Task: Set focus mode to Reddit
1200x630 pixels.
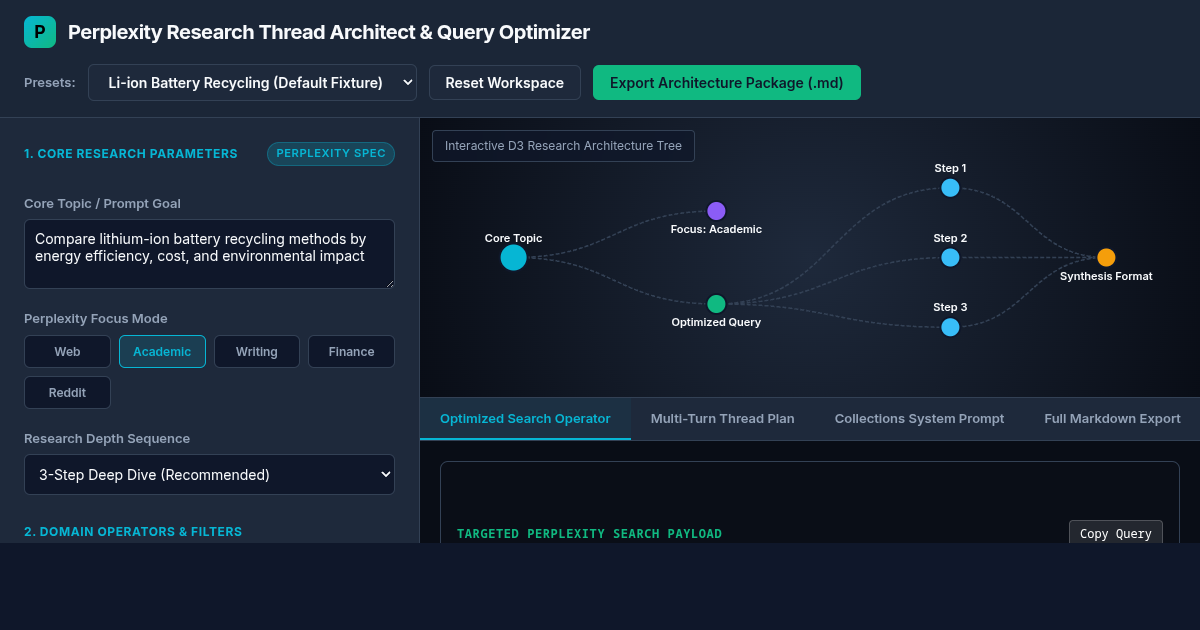Action: coord(67,393)
